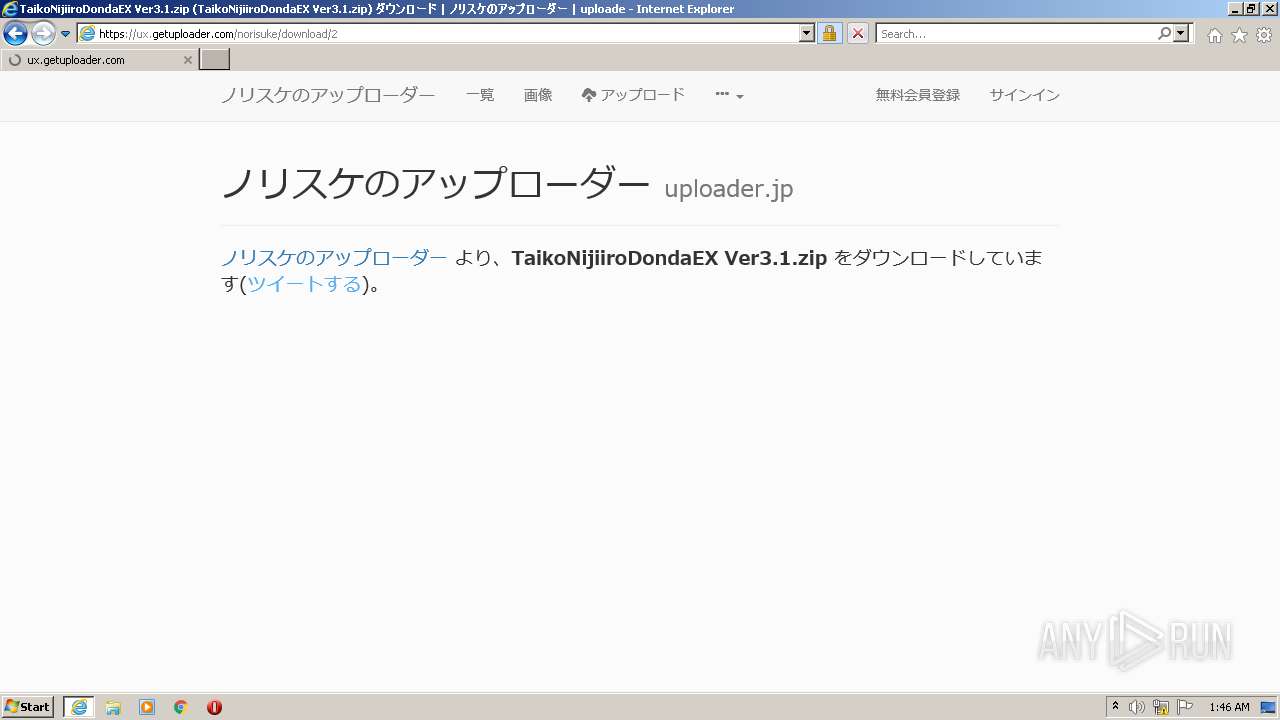Switch to Internet Explorer taskbar button
The image size is (1280, 720).
click(79, 707)
